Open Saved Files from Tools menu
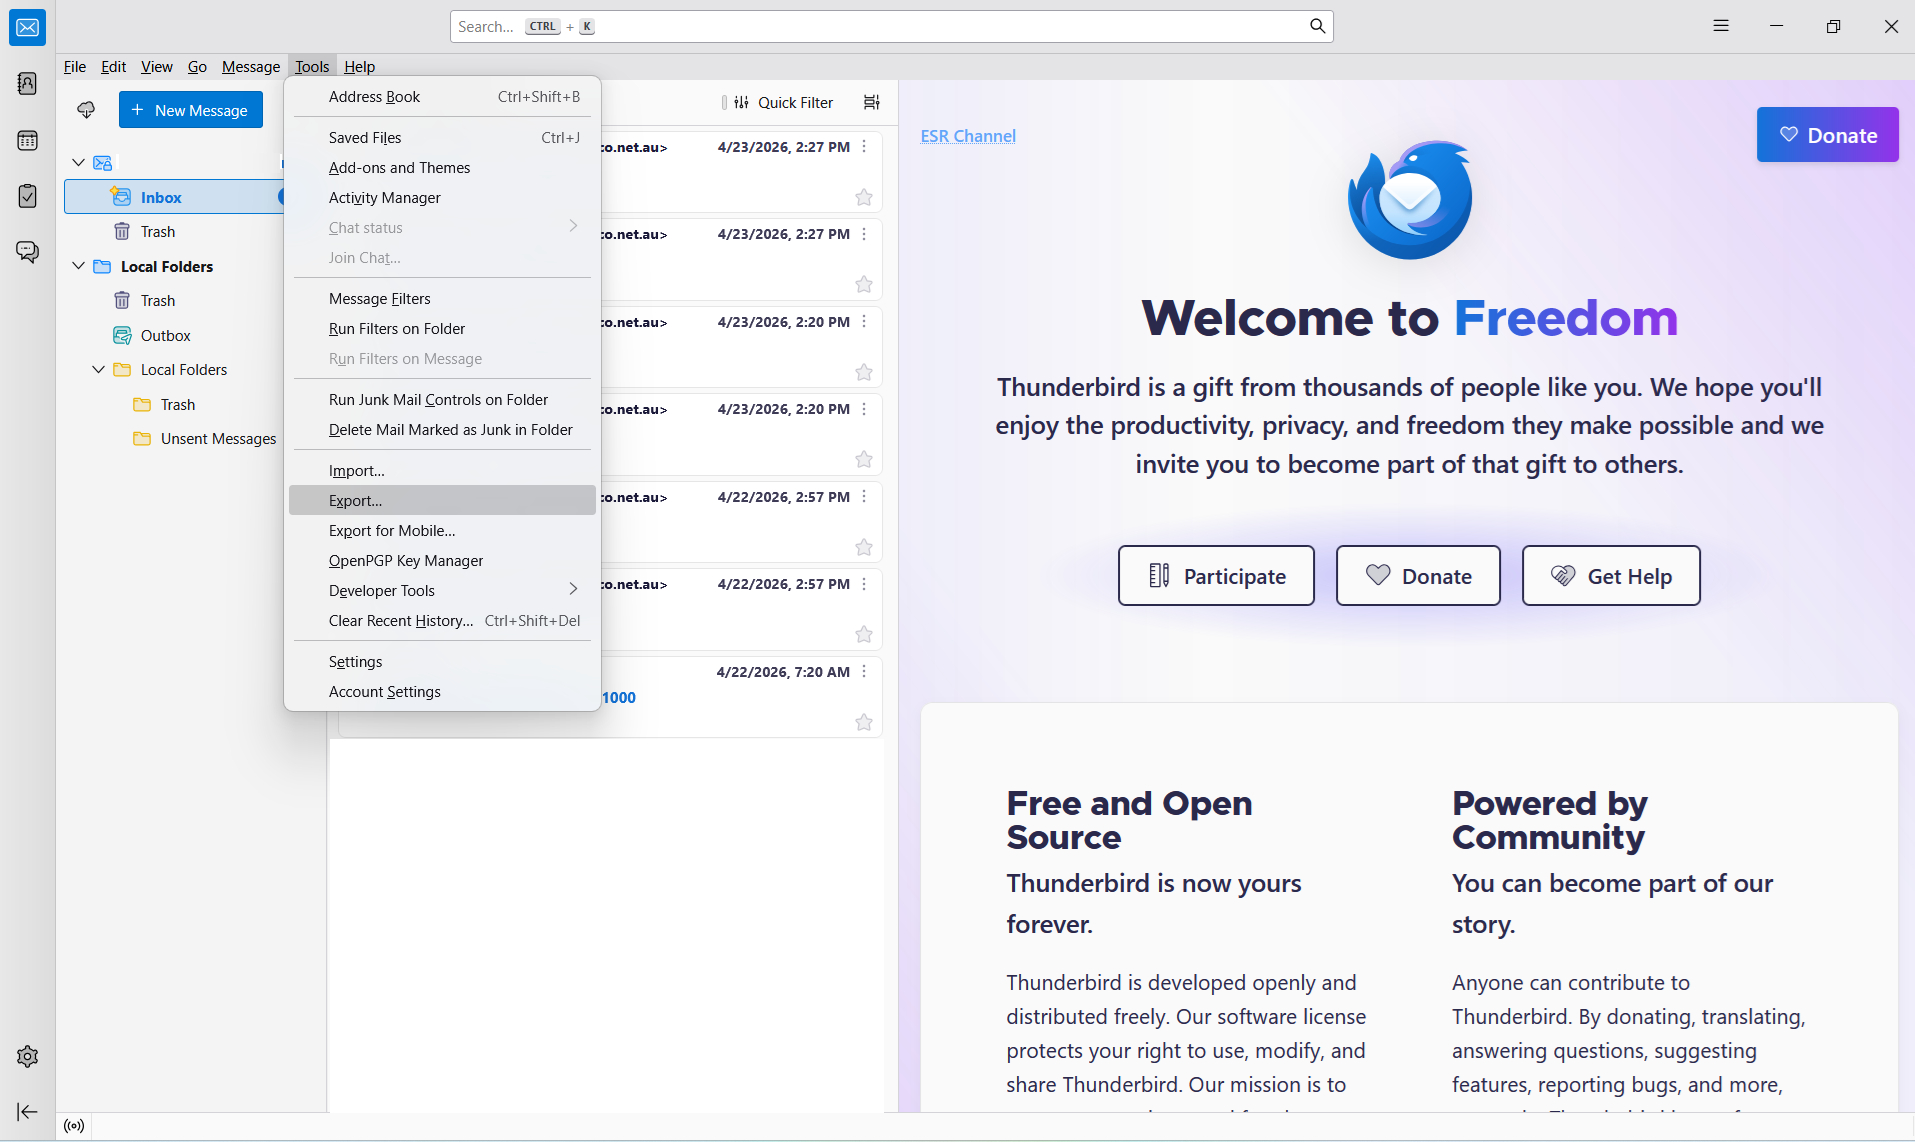This screenshot has width=1915, height=1142. point(442,137)
